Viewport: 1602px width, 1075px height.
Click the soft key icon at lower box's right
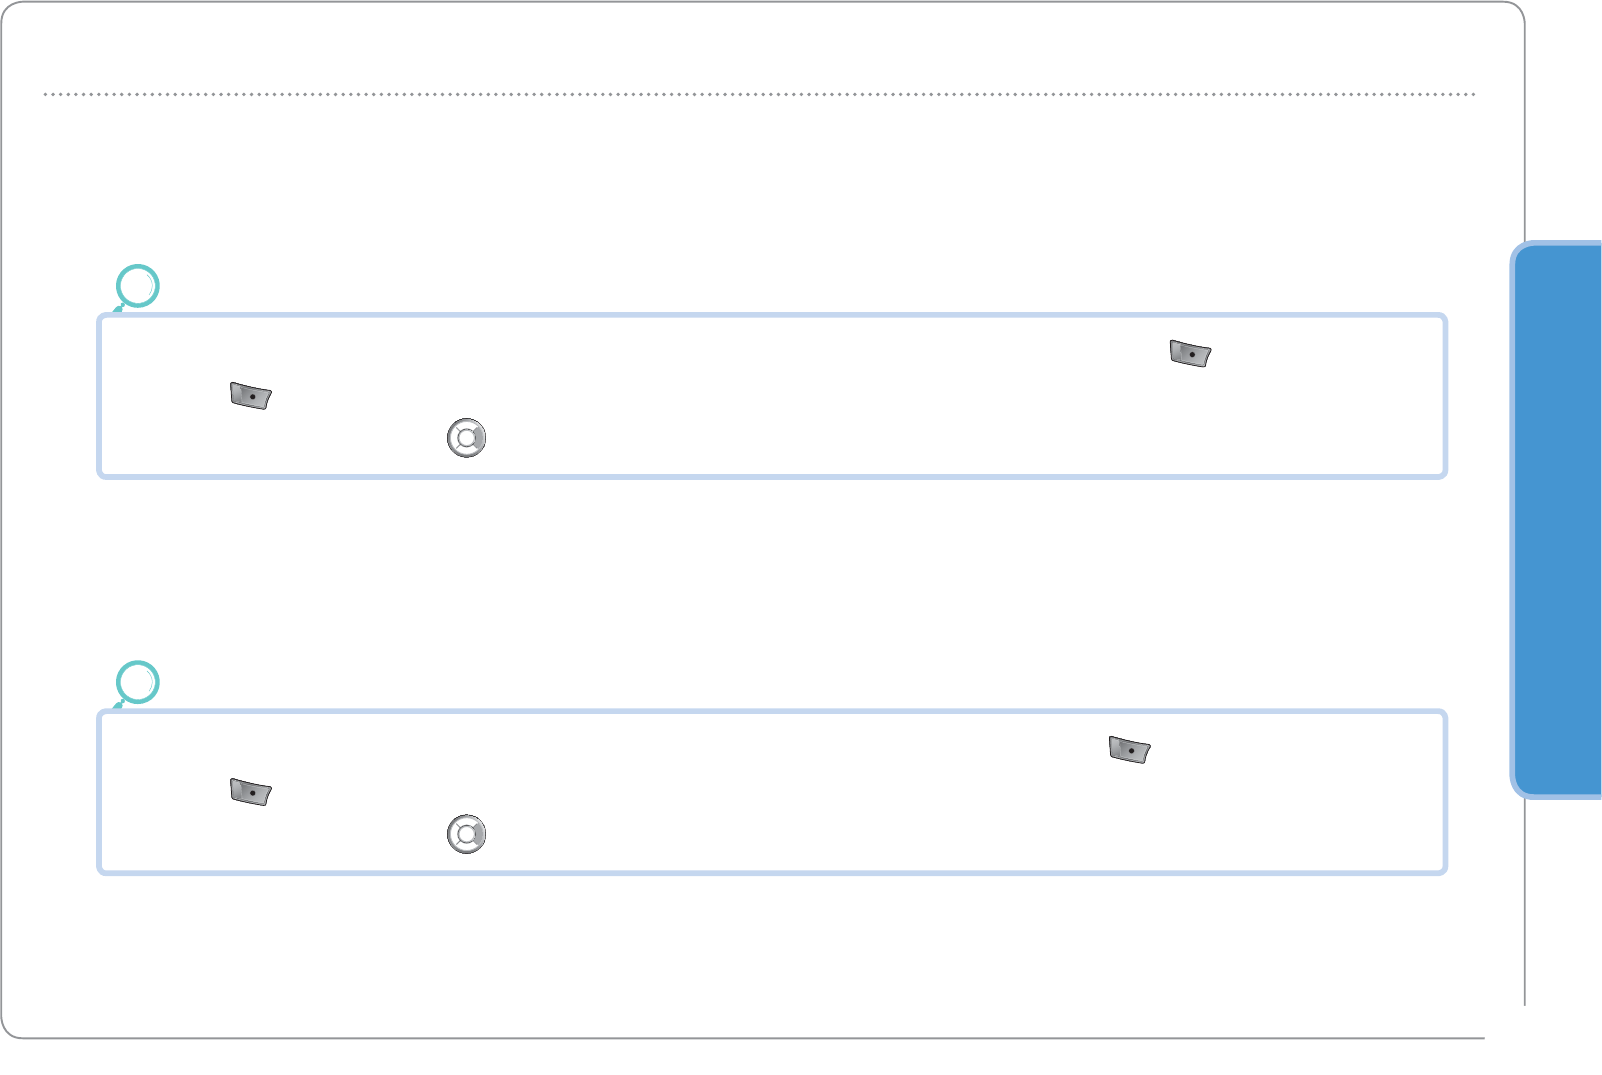tap(1130, 750)
